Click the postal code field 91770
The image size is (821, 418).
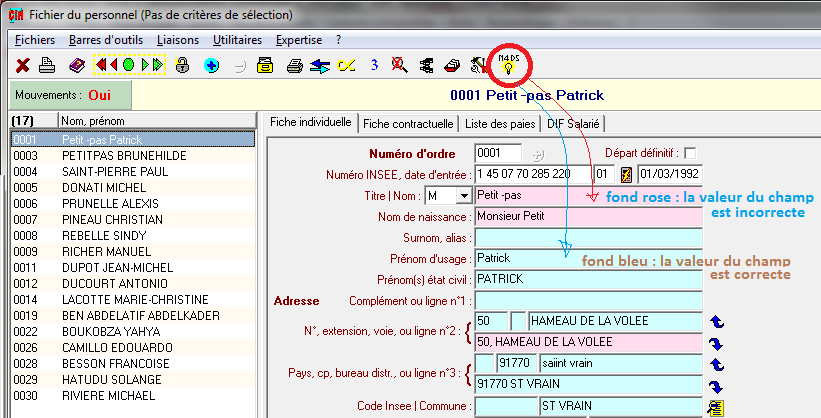tap(517, 363)
